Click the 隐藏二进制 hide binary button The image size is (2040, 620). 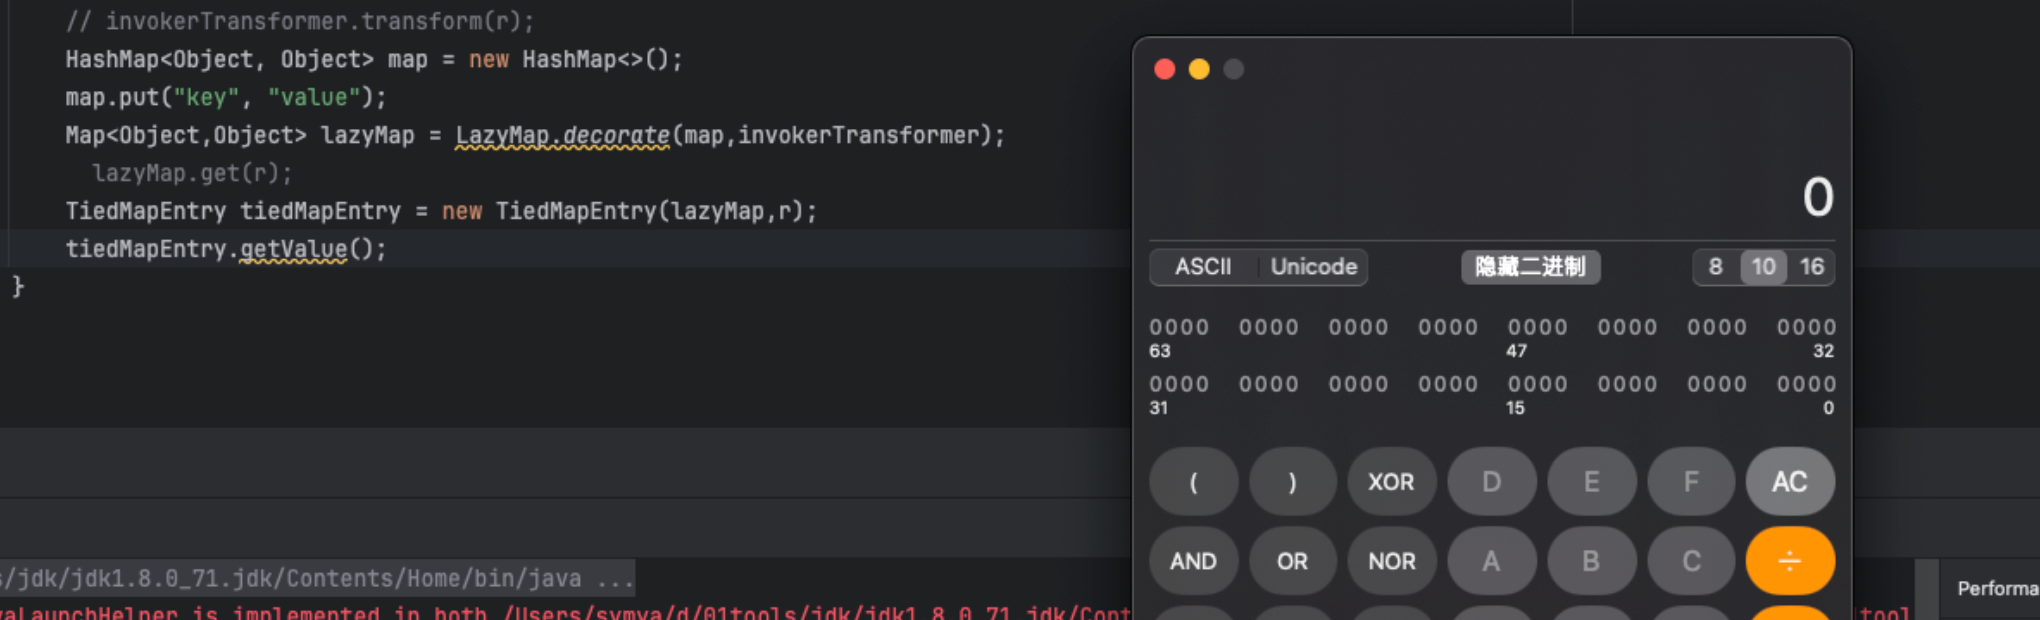click(1530, 267)
